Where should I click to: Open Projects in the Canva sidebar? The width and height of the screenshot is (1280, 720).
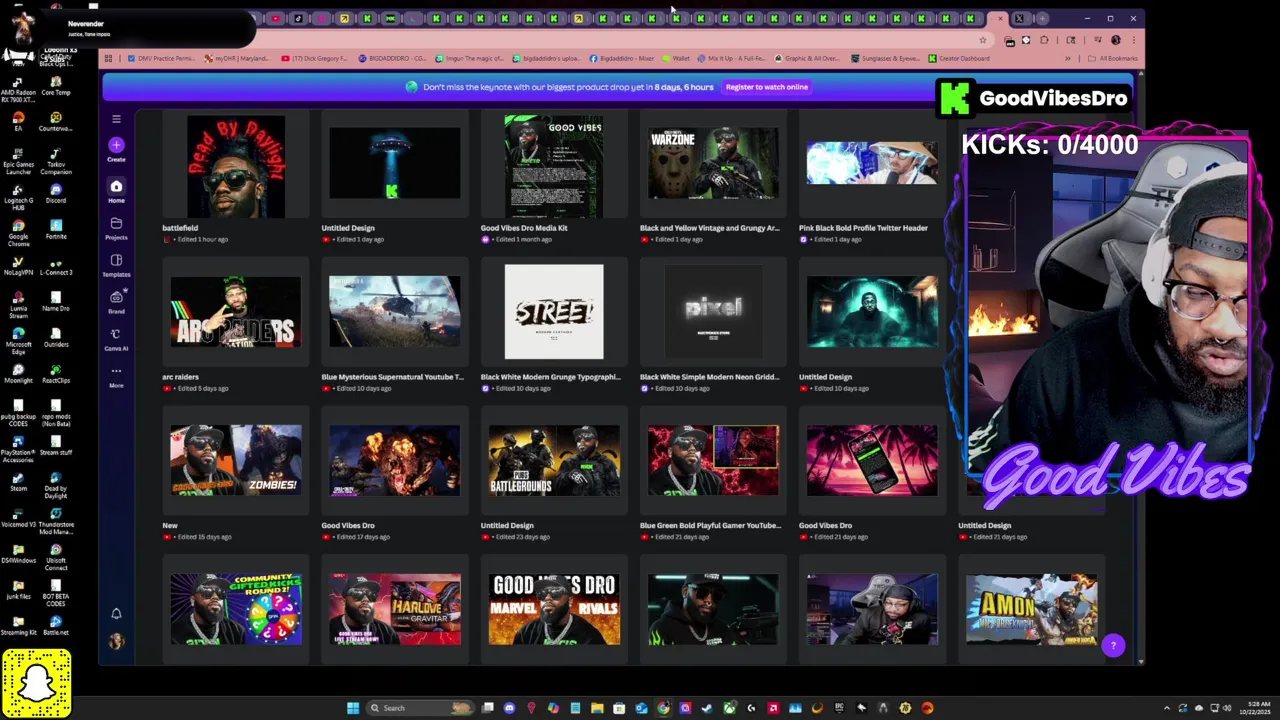tap(116, 229)
